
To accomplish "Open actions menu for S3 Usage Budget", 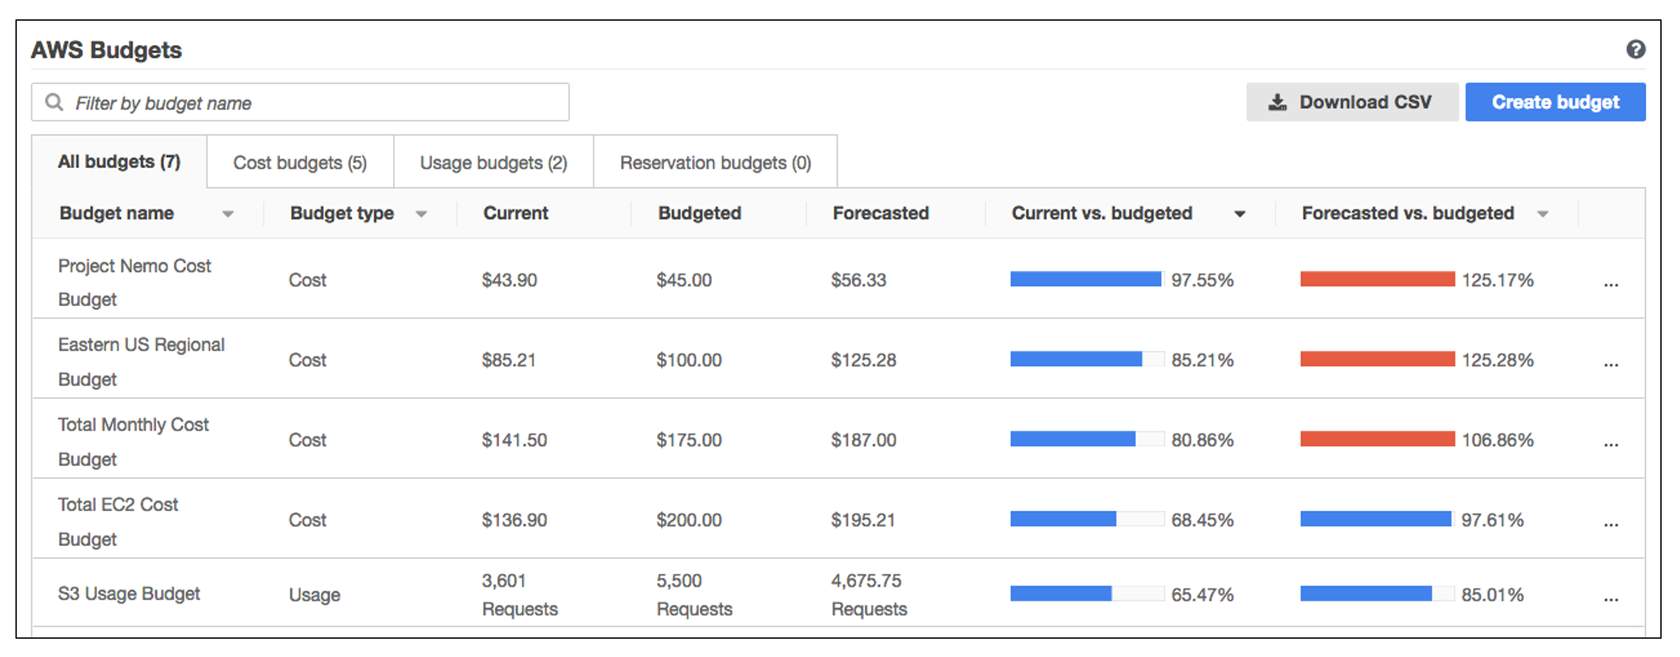I will coord(1611,599).
